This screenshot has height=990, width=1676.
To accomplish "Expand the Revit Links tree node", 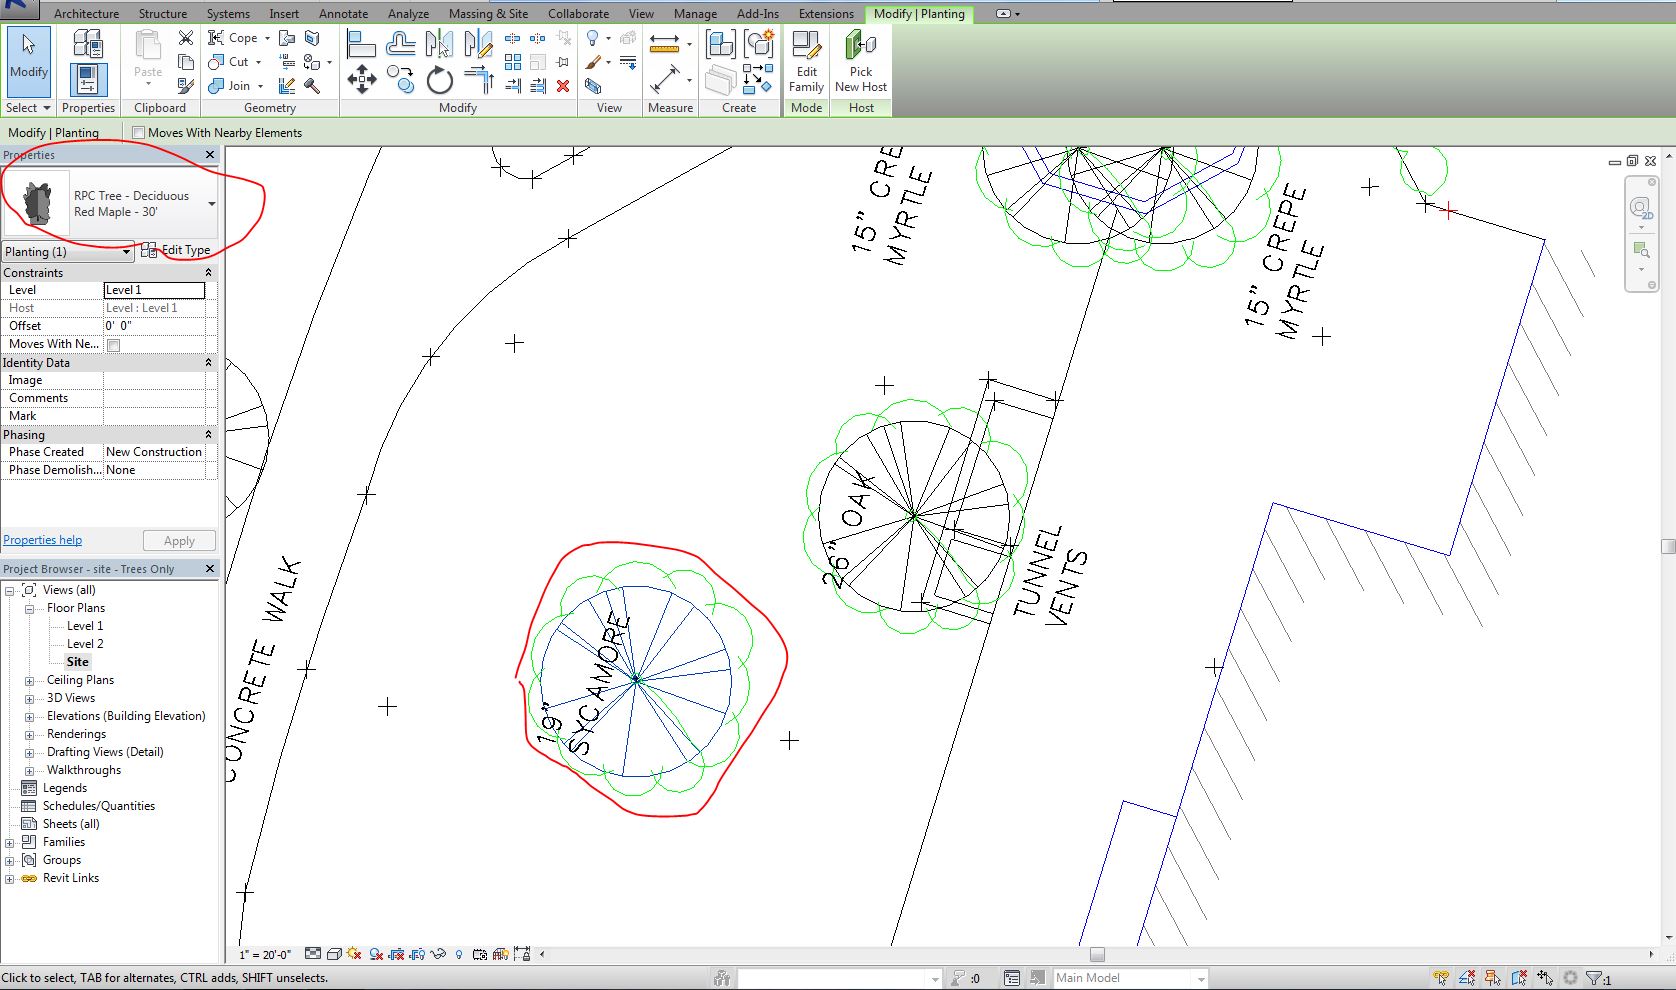I will pyautogui.click(x=10, y=879).
